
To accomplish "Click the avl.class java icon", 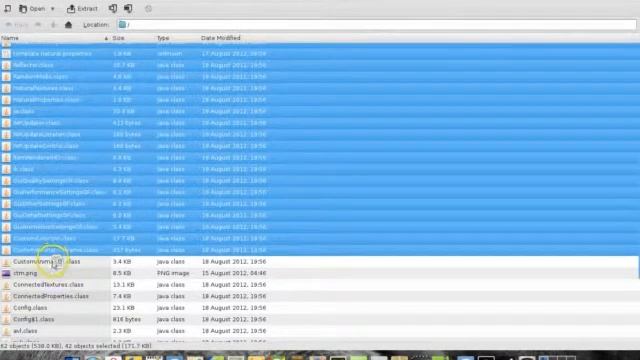I will (6, 331).
